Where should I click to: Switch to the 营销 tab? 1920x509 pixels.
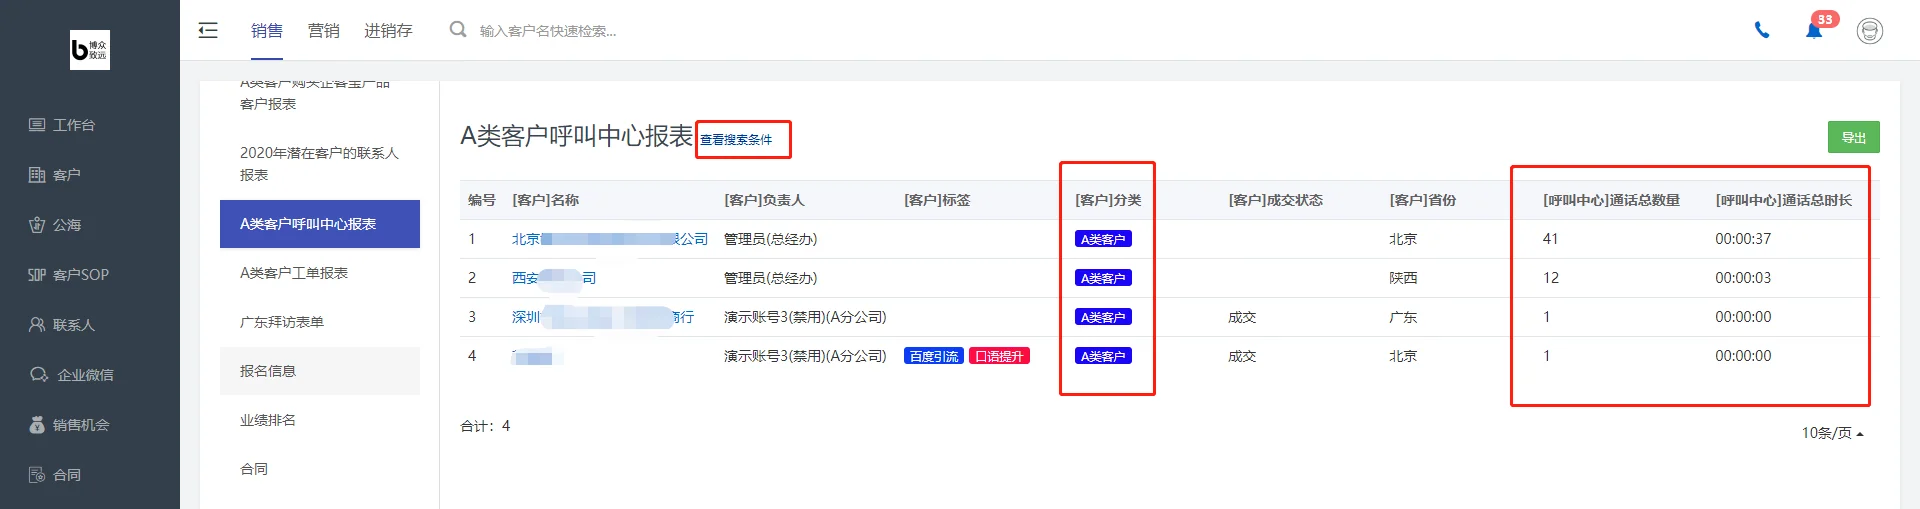(323, 31)
